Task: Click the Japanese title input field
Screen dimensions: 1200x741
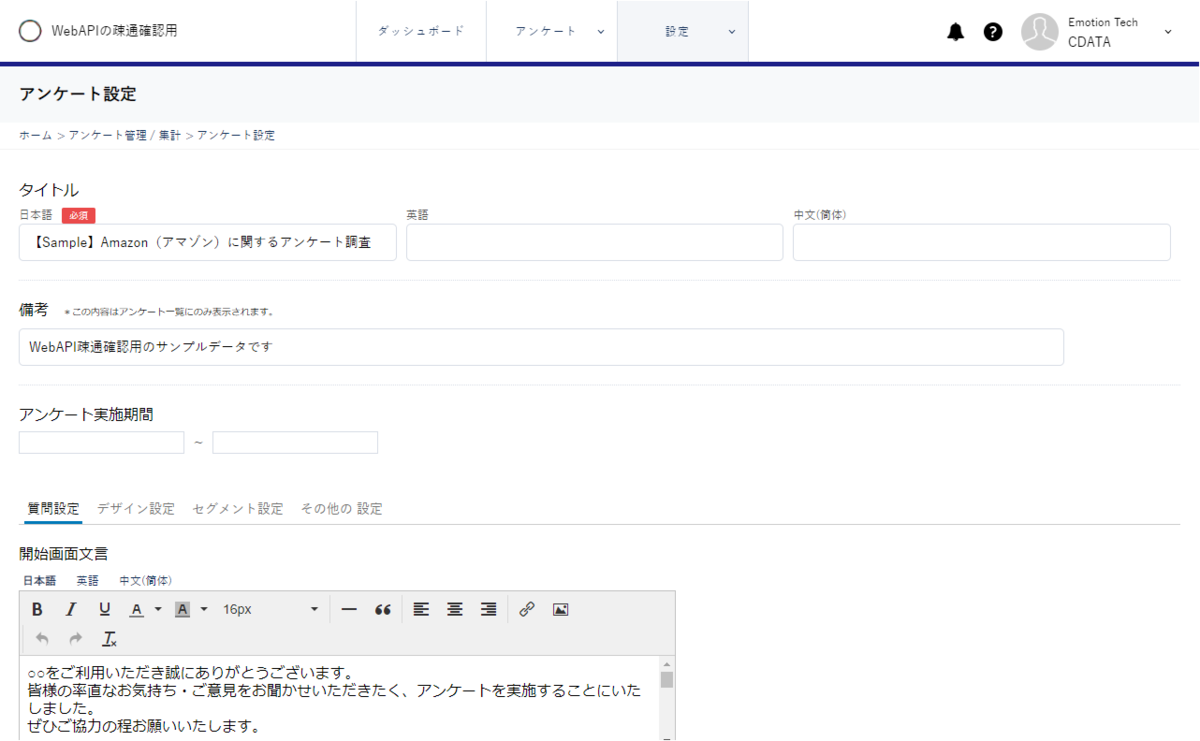Action: [x=208, y=242]
